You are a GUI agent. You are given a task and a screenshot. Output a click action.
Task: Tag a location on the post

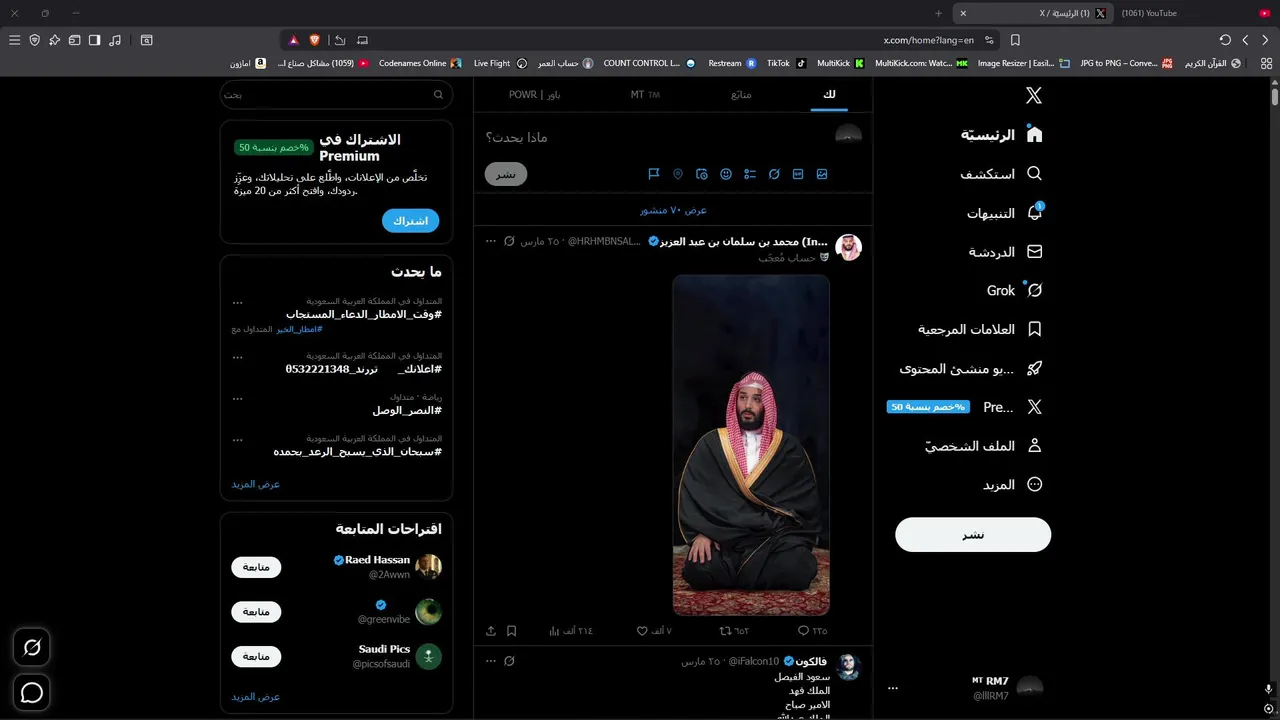point(678,174)
